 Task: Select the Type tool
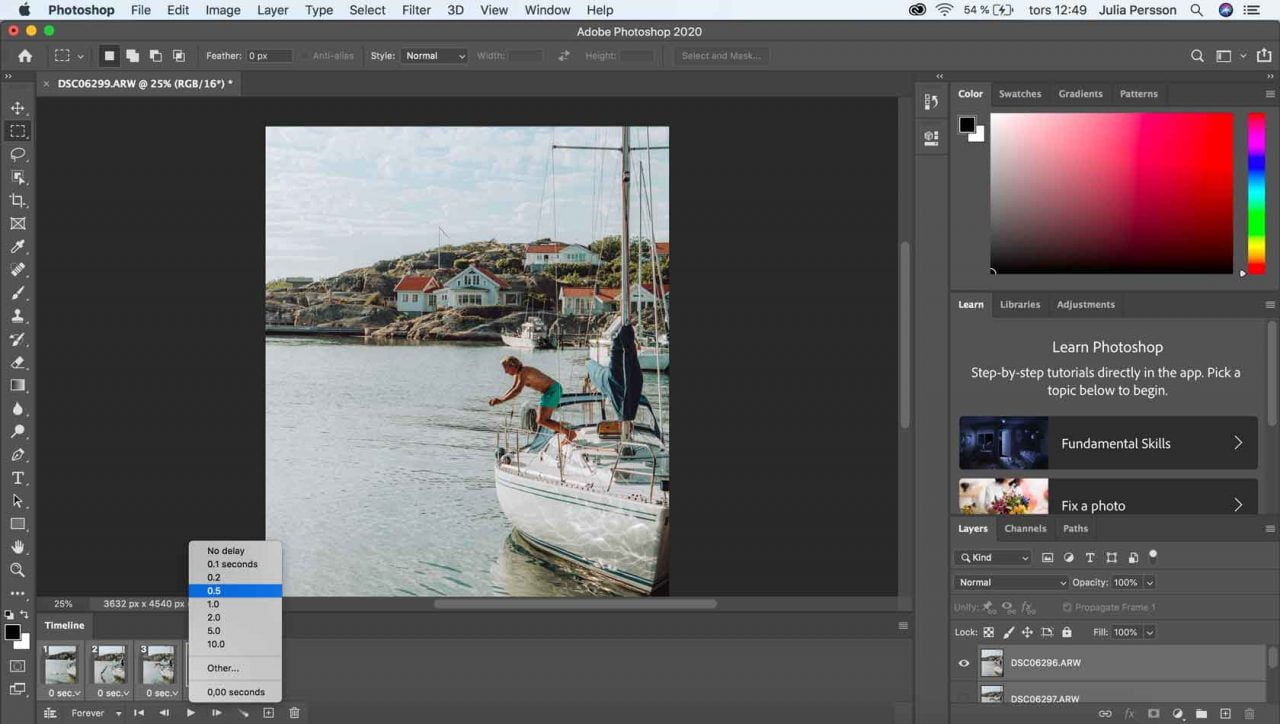17,478
